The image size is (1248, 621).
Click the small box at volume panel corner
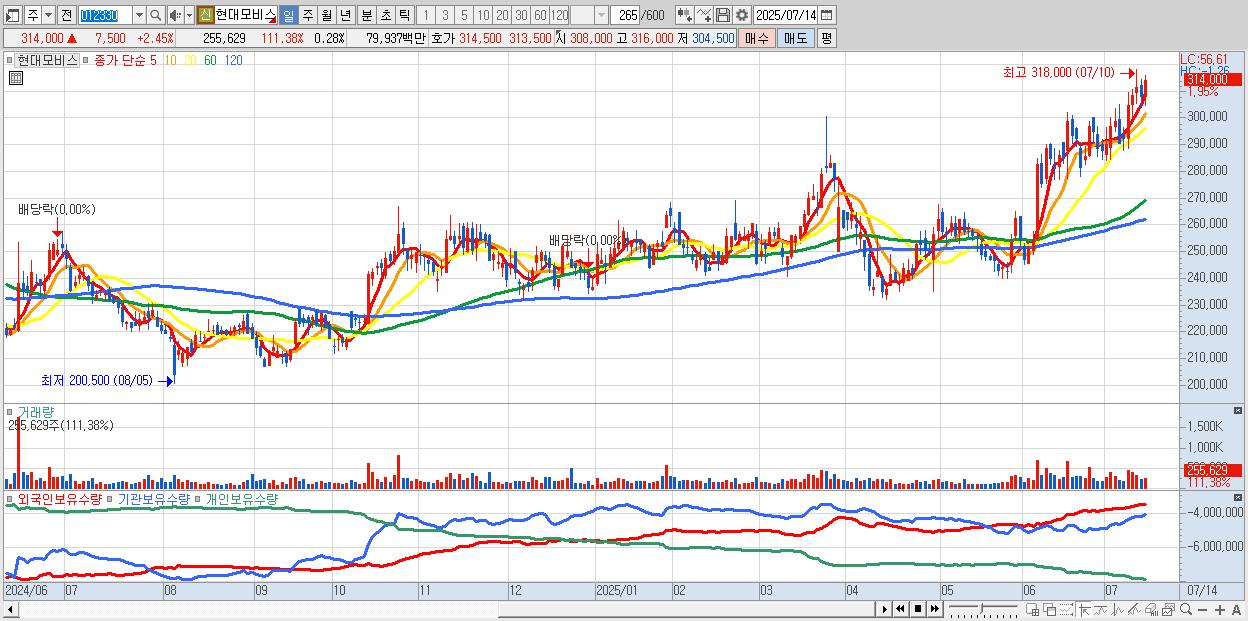tap(1238, 411)
